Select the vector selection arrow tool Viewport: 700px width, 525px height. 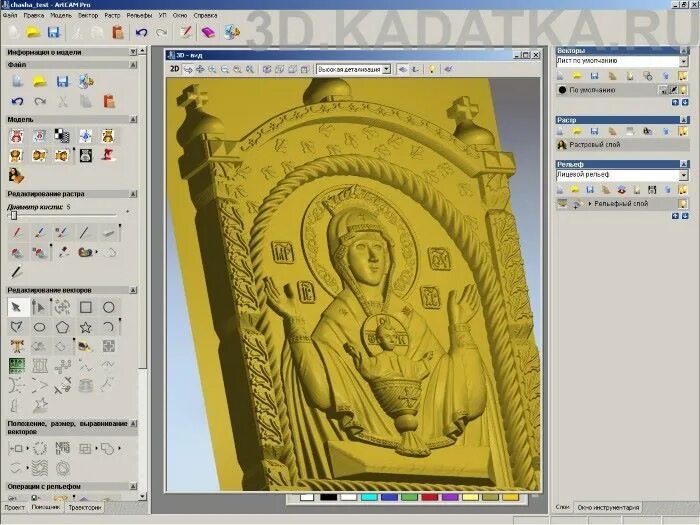coord(17,308)
